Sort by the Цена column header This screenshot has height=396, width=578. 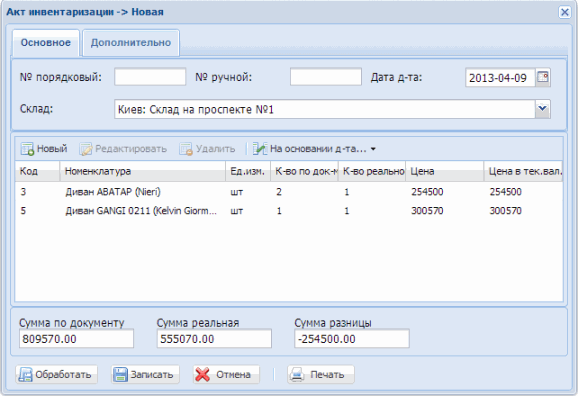445,171
